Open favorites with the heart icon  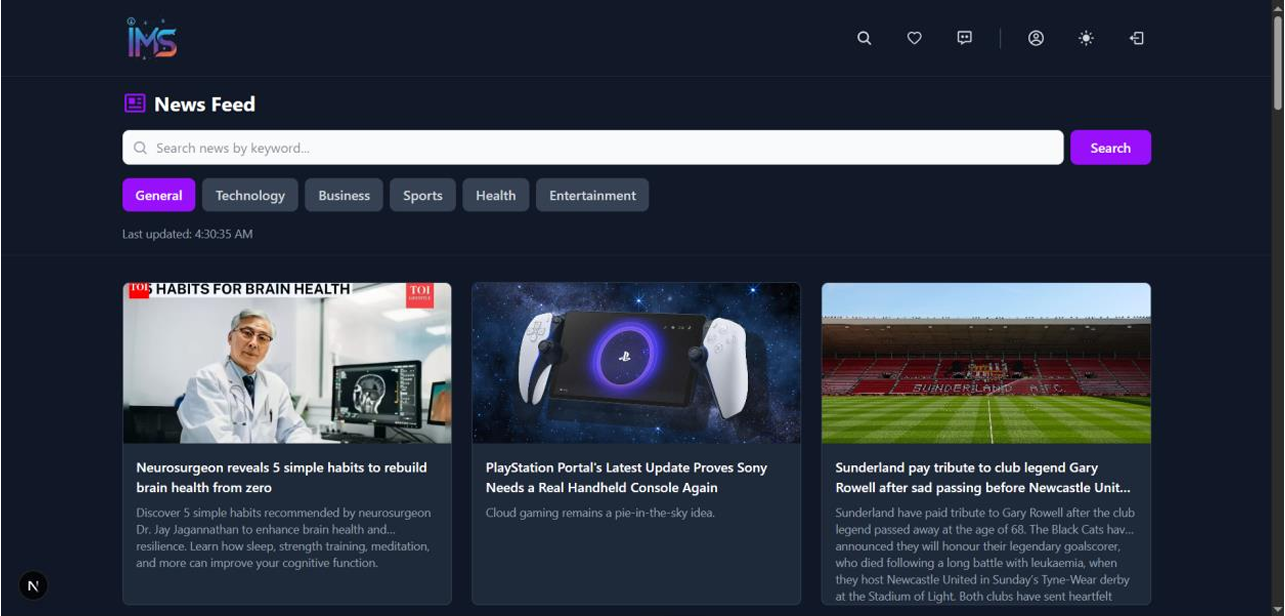pyautogui.click(x=914, y=38)
